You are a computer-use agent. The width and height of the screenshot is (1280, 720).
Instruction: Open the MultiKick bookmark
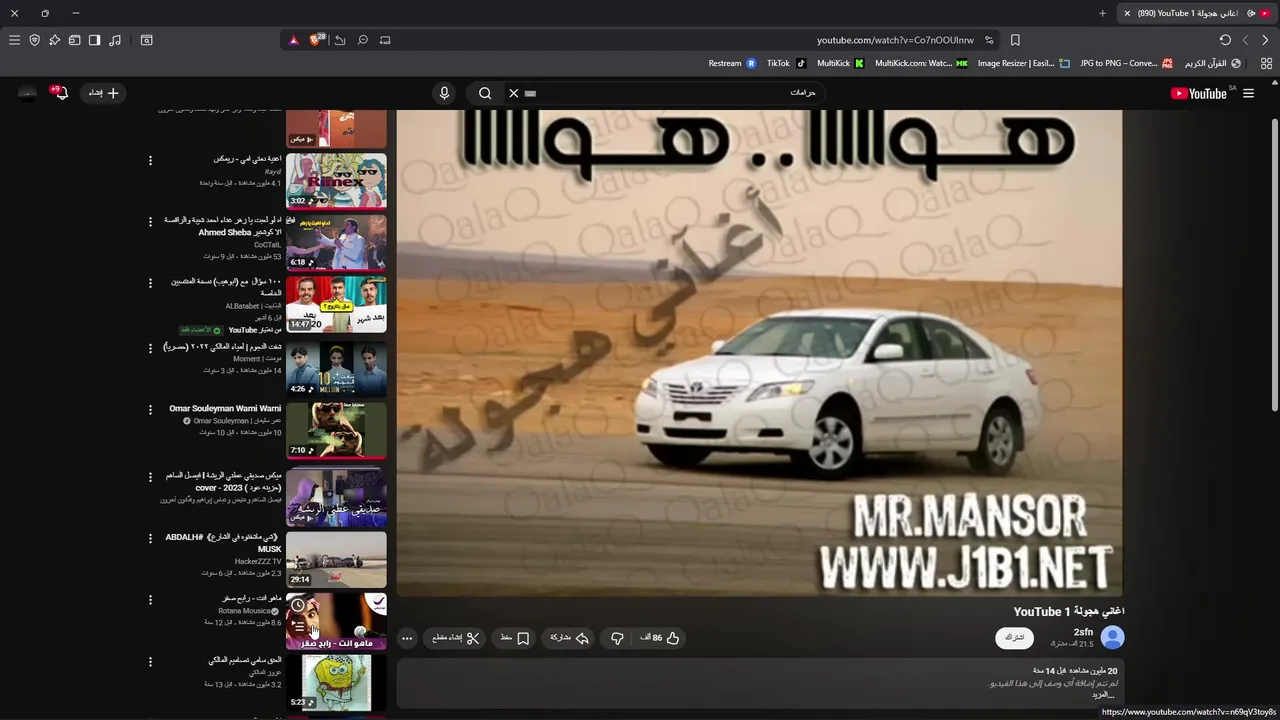(840, 63)
